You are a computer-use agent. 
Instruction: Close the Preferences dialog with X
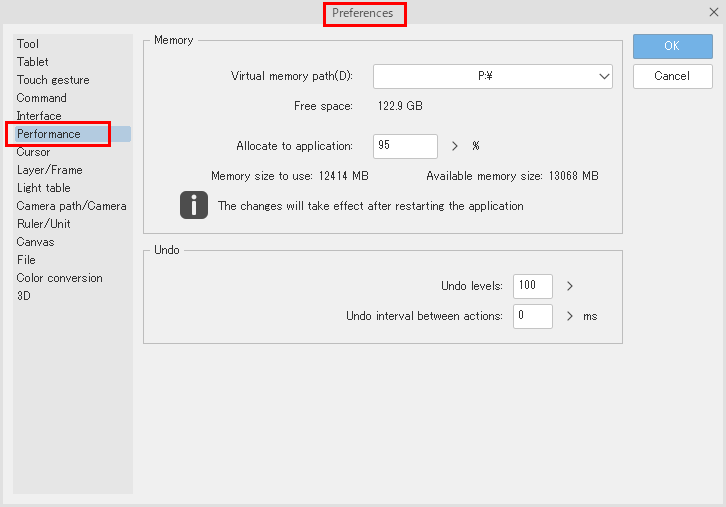click(713, 12)
